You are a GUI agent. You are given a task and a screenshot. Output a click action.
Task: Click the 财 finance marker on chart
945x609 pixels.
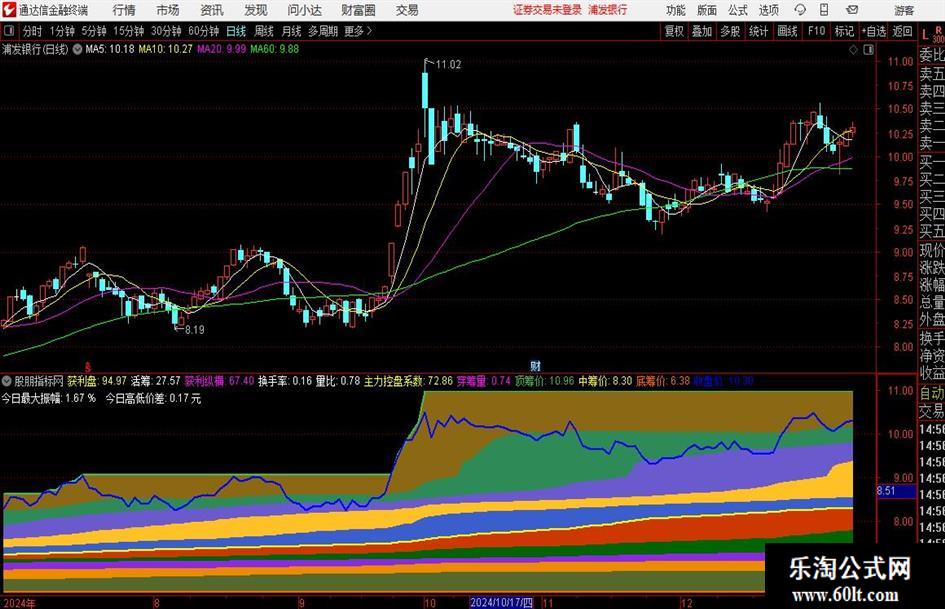point(535,365)
